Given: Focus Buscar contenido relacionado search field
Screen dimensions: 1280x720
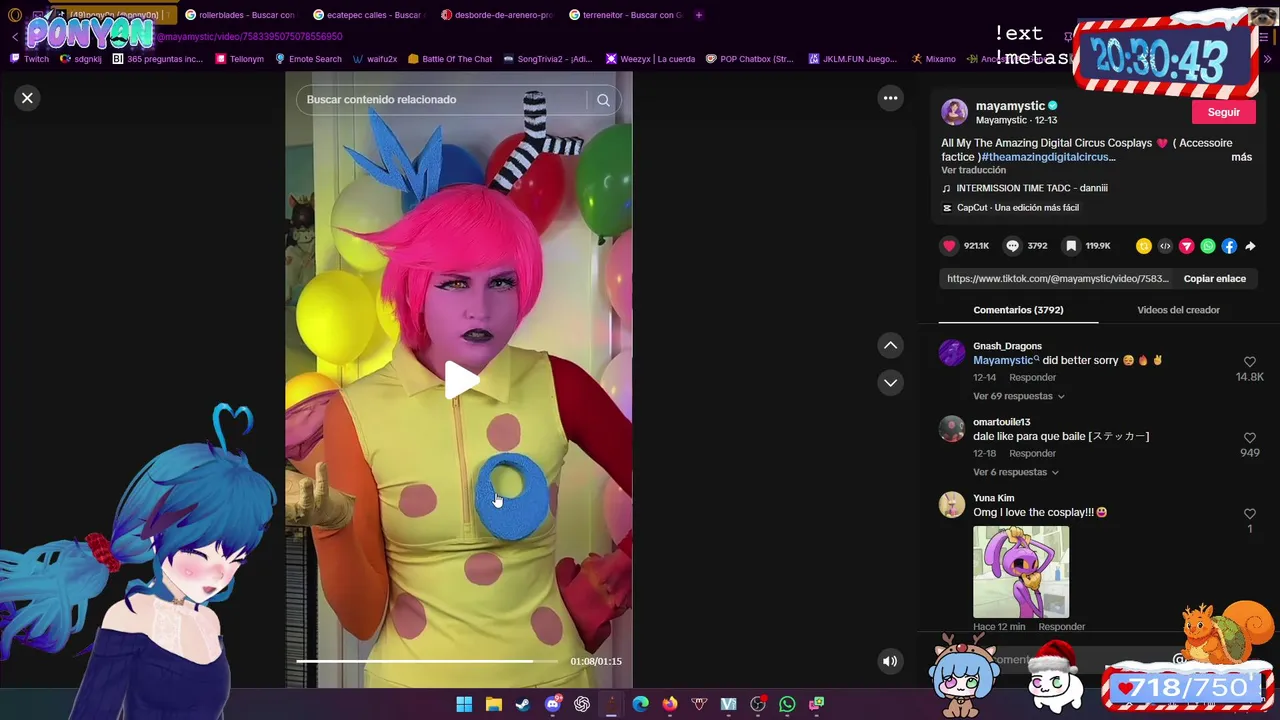Looking at the screenshot, I should tap(440, 100).
